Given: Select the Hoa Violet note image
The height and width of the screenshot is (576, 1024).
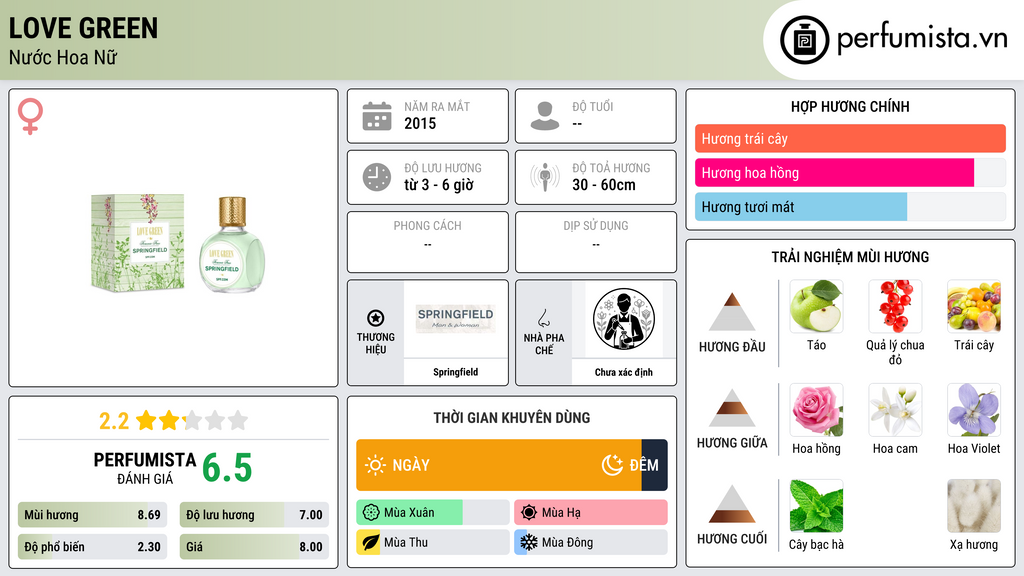Looking at the screenshot, I should pyautogui.click(x=974, y=409).
